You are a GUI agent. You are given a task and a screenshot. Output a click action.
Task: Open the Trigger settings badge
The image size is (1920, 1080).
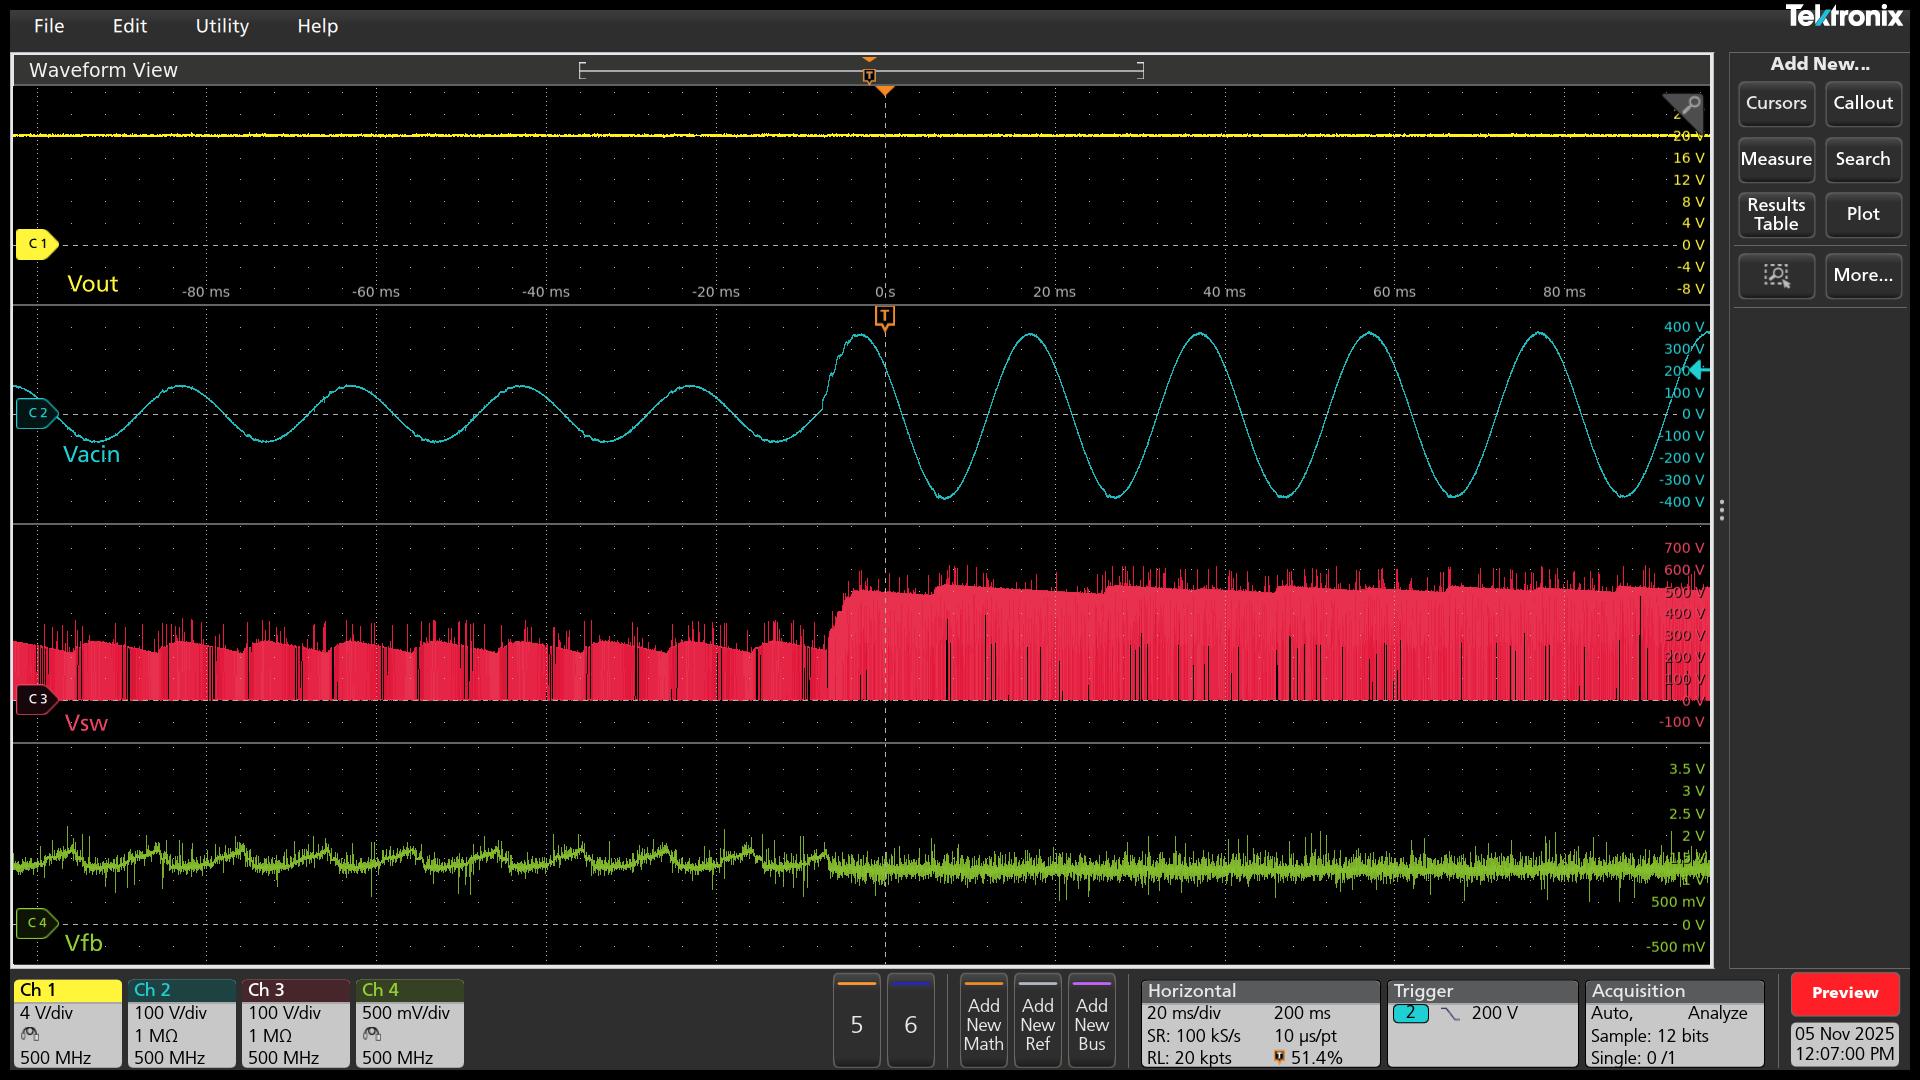point(1481,1023)
